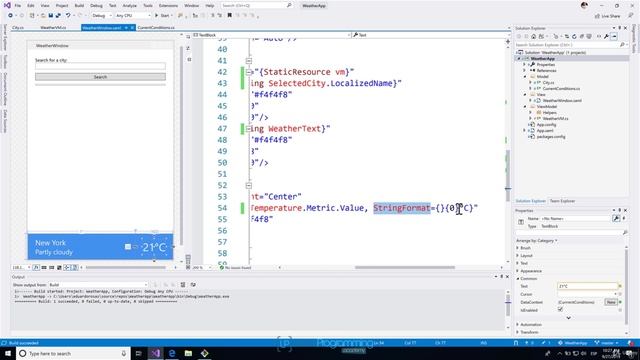Open the Build menu
Screen dimensions: 640x360
pyautogui.click(x=79, y=6)
